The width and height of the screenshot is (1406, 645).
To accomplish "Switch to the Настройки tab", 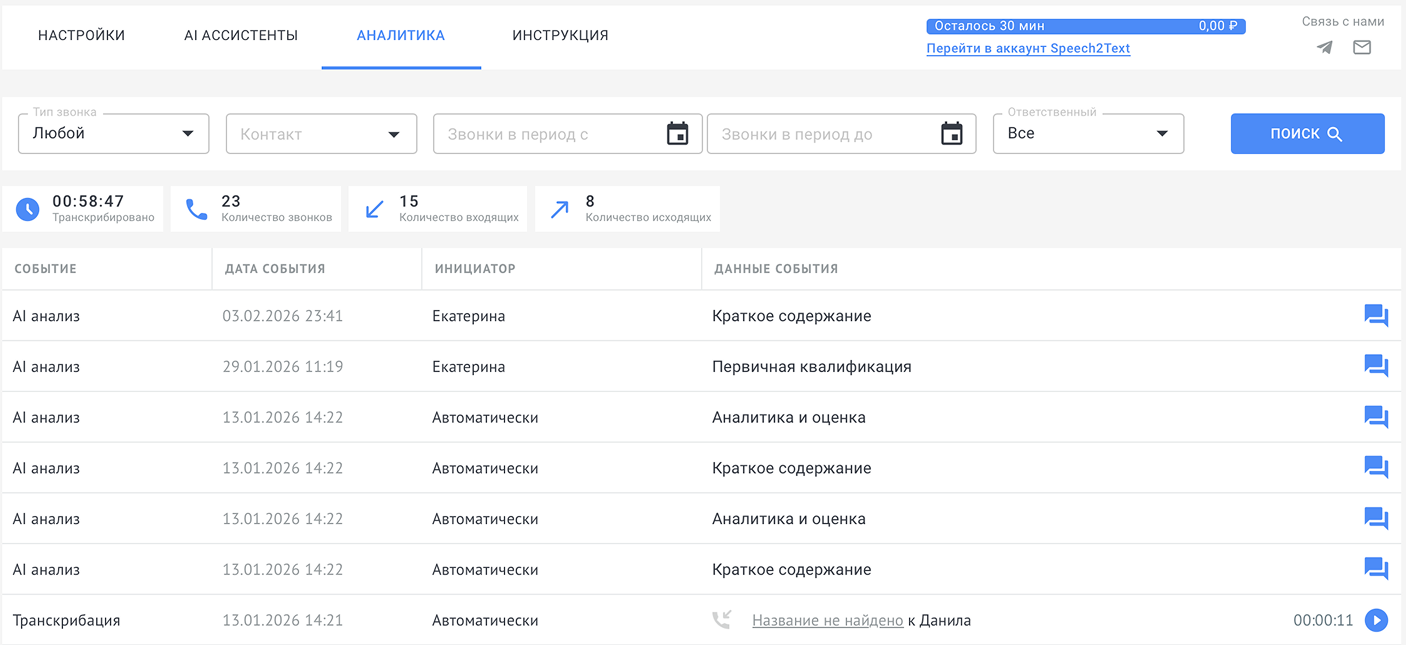I will tap(81, 36).
